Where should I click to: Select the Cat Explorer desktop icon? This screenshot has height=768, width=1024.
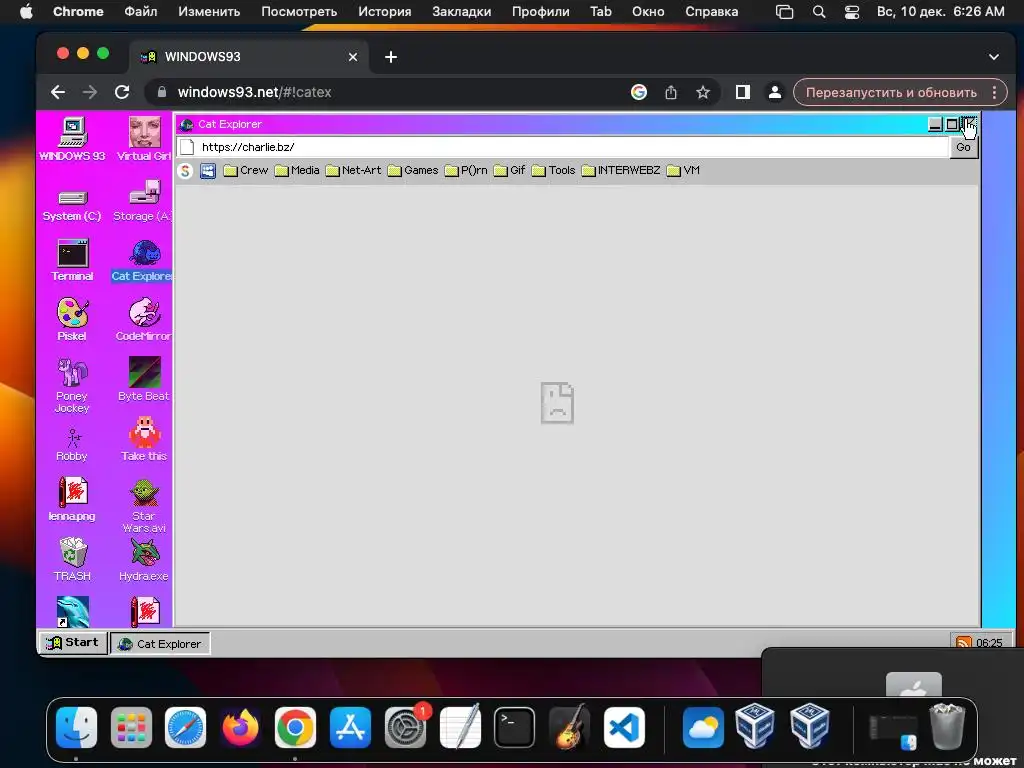click(x=143, y=260)
